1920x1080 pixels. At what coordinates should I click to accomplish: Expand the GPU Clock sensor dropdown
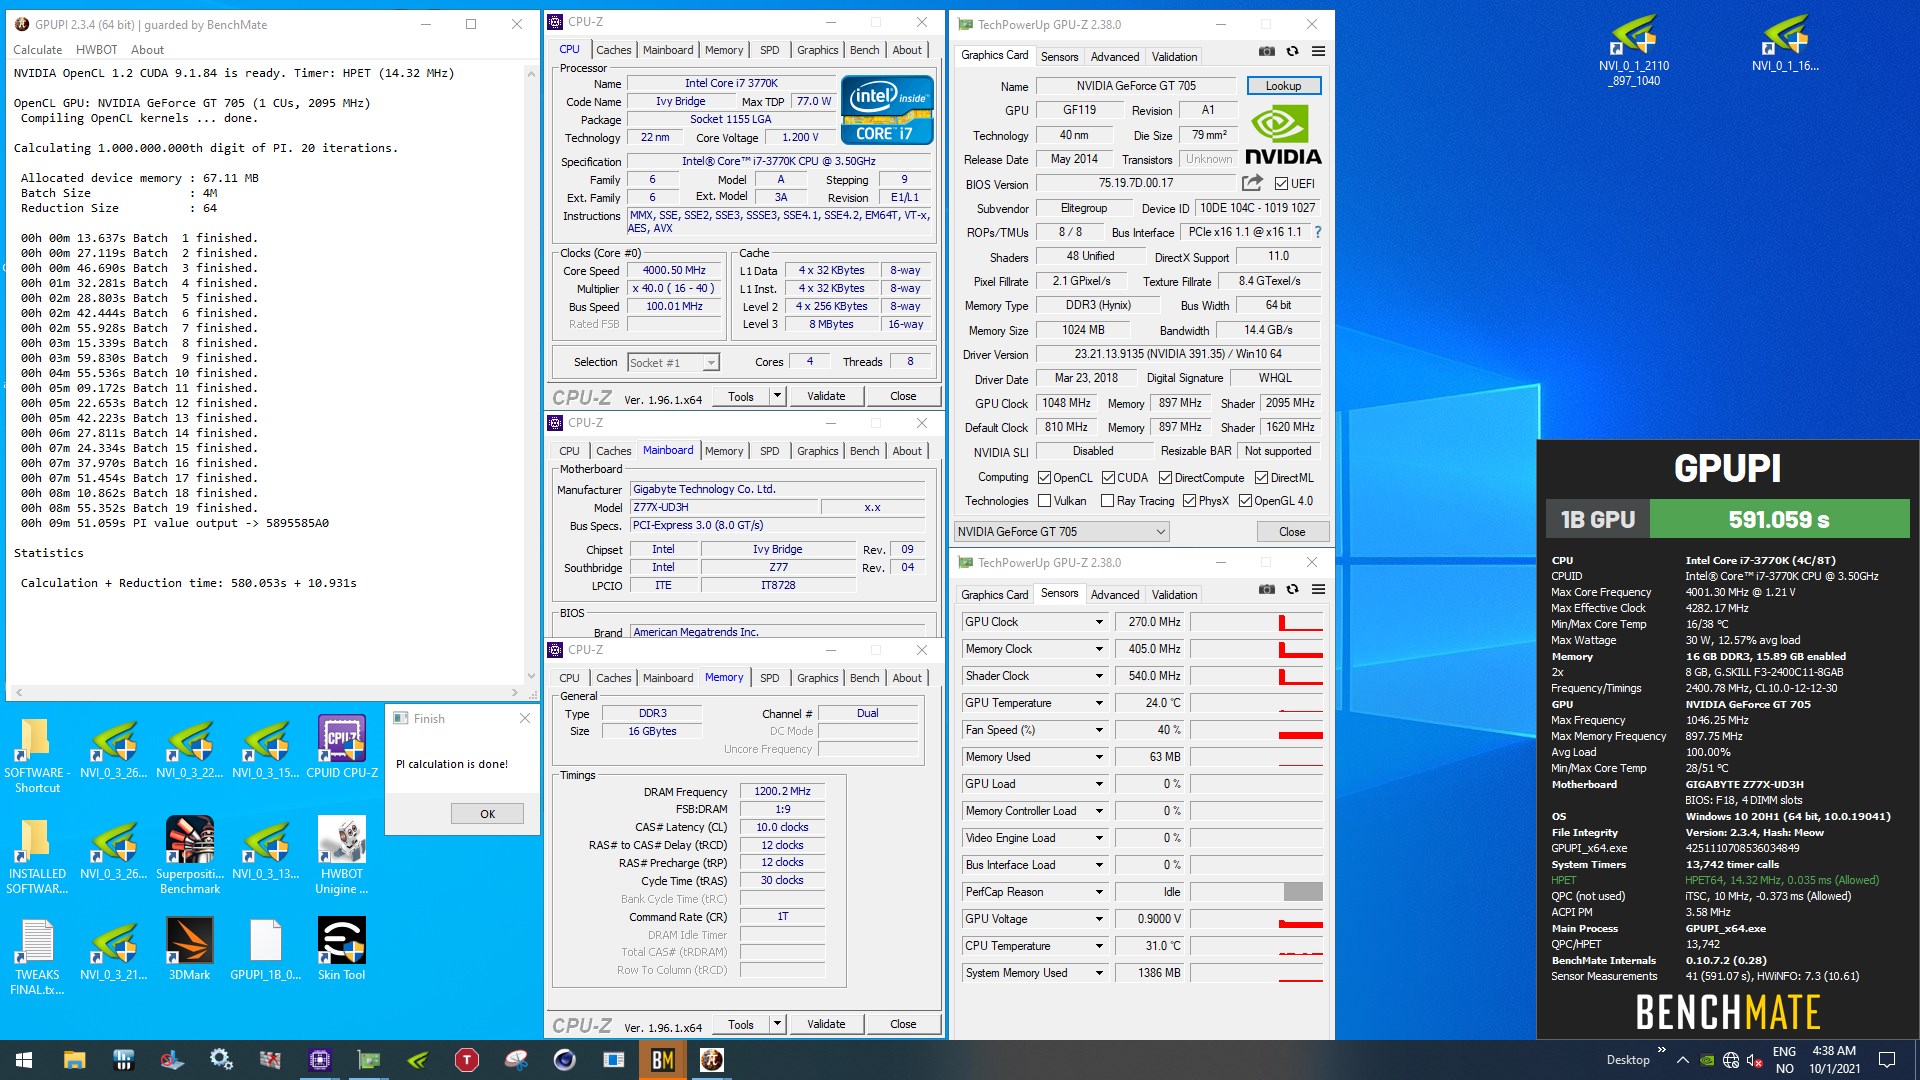tap(1098, 622)
